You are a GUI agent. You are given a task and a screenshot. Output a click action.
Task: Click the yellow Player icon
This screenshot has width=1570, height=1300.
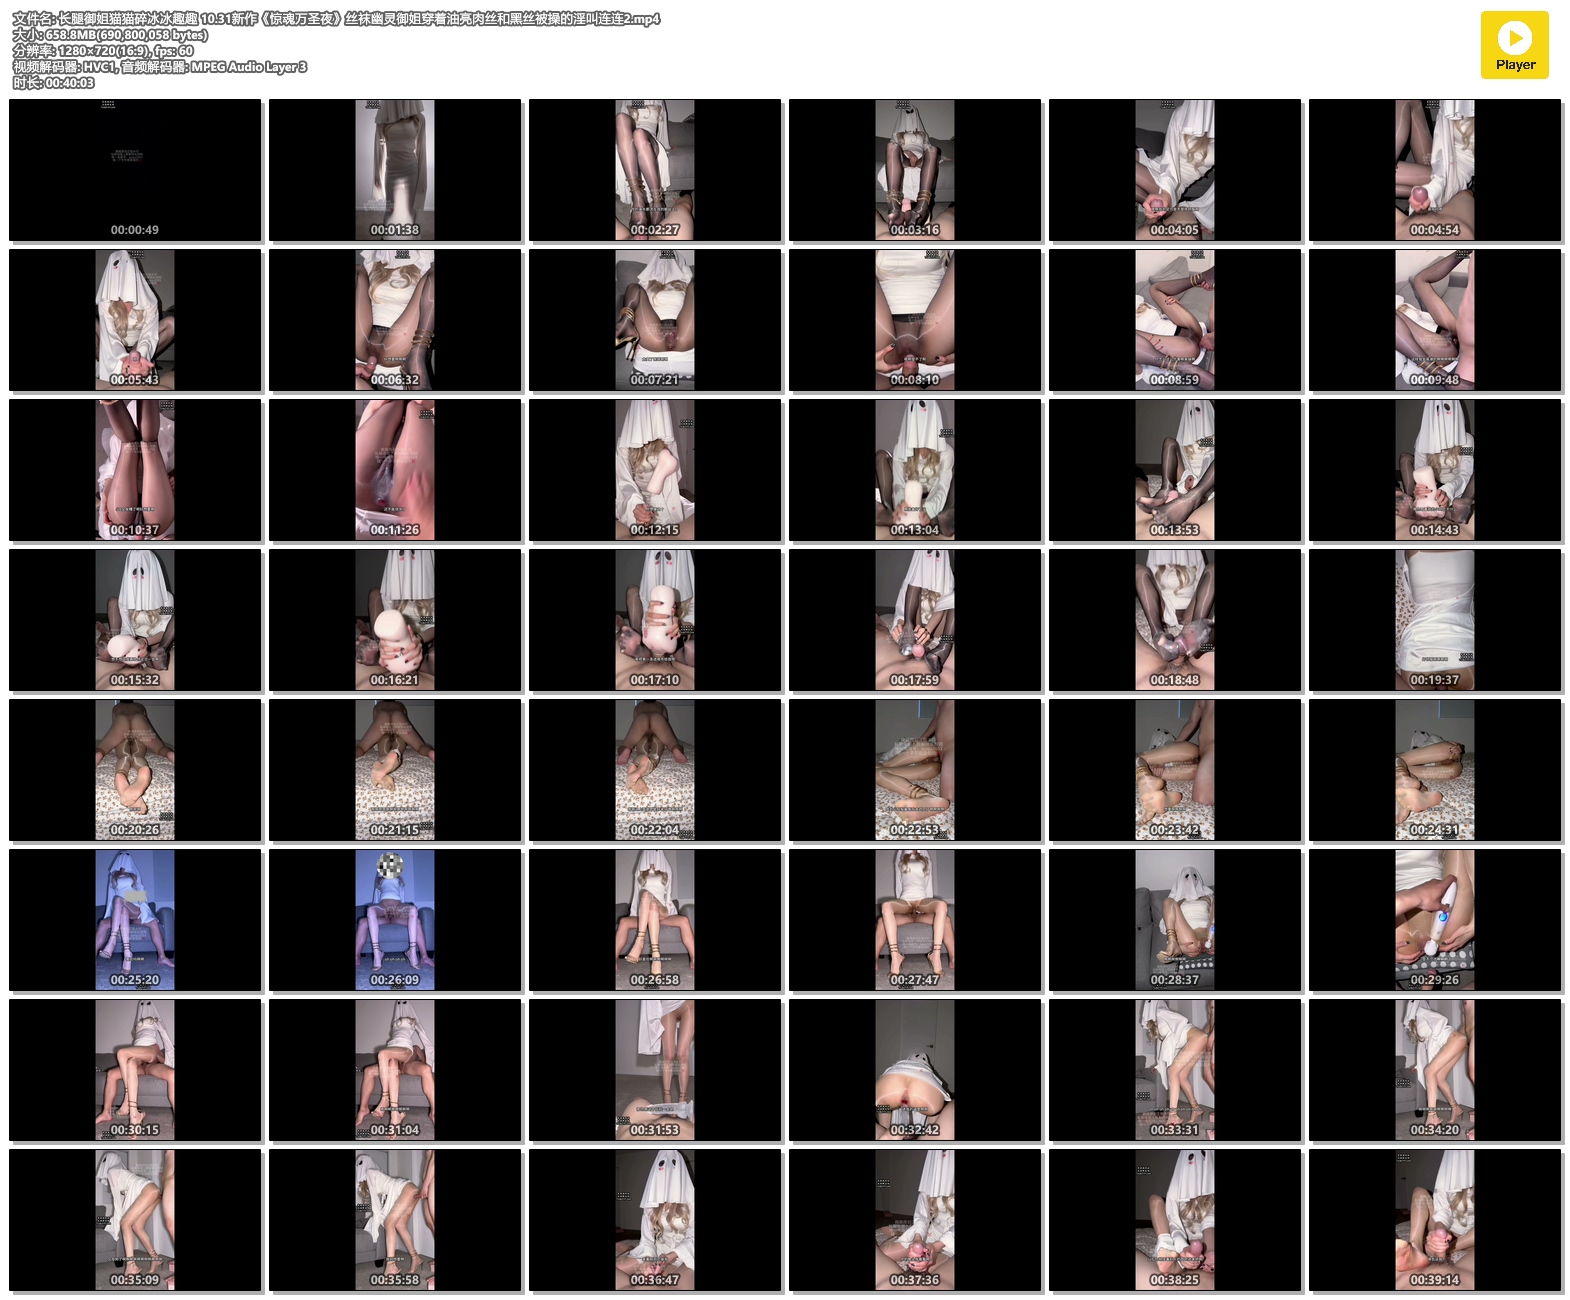coord(1514,45)
